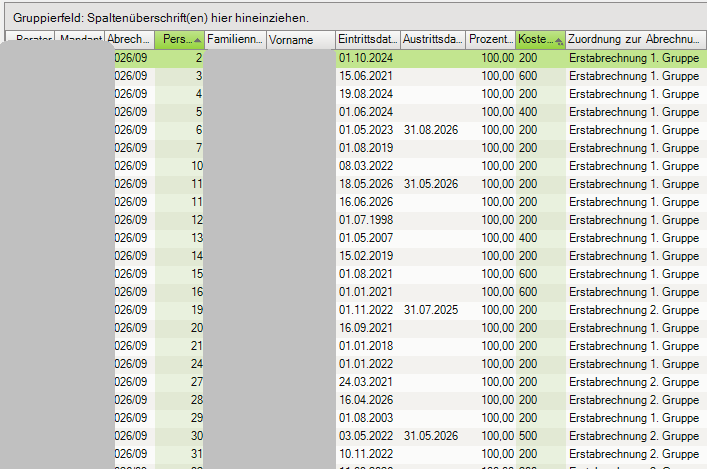Click entry date 01.01.2022
Screen dimensions: 707x469
click(366, 364)
